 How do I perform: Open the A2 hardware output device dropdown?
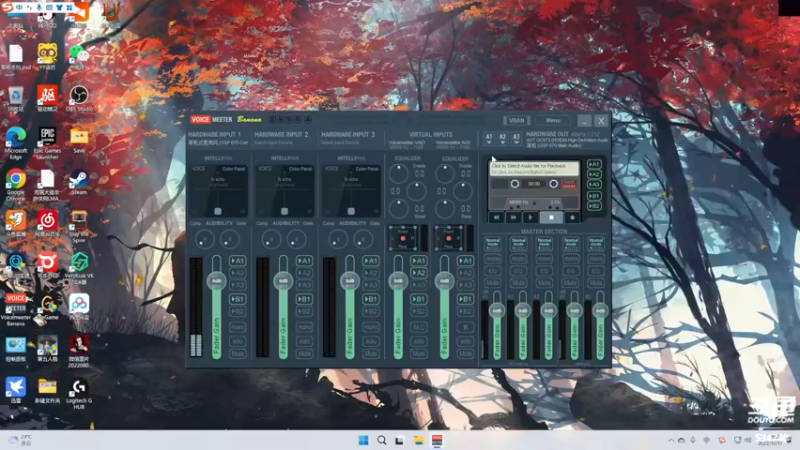(x=503, y=139)
